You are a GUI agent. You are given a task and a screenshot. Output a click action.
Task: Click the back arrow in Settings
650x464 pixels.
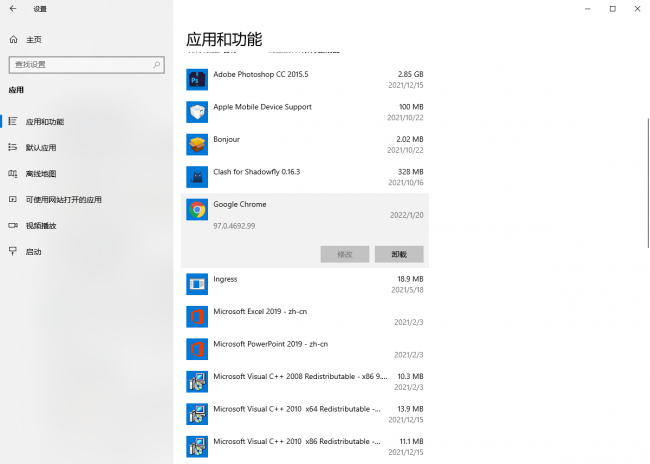[13, 8]
